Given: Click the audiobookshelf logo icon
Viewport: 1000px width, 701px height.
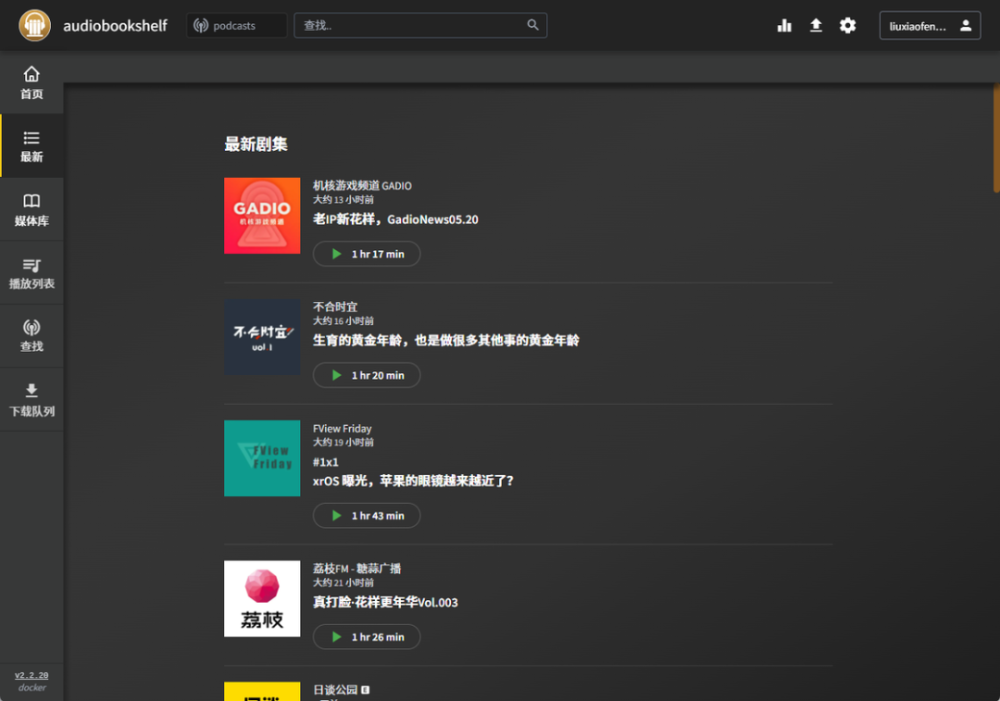Looking at the screenshot, I should pyautogui.click(x=34, y=26).
